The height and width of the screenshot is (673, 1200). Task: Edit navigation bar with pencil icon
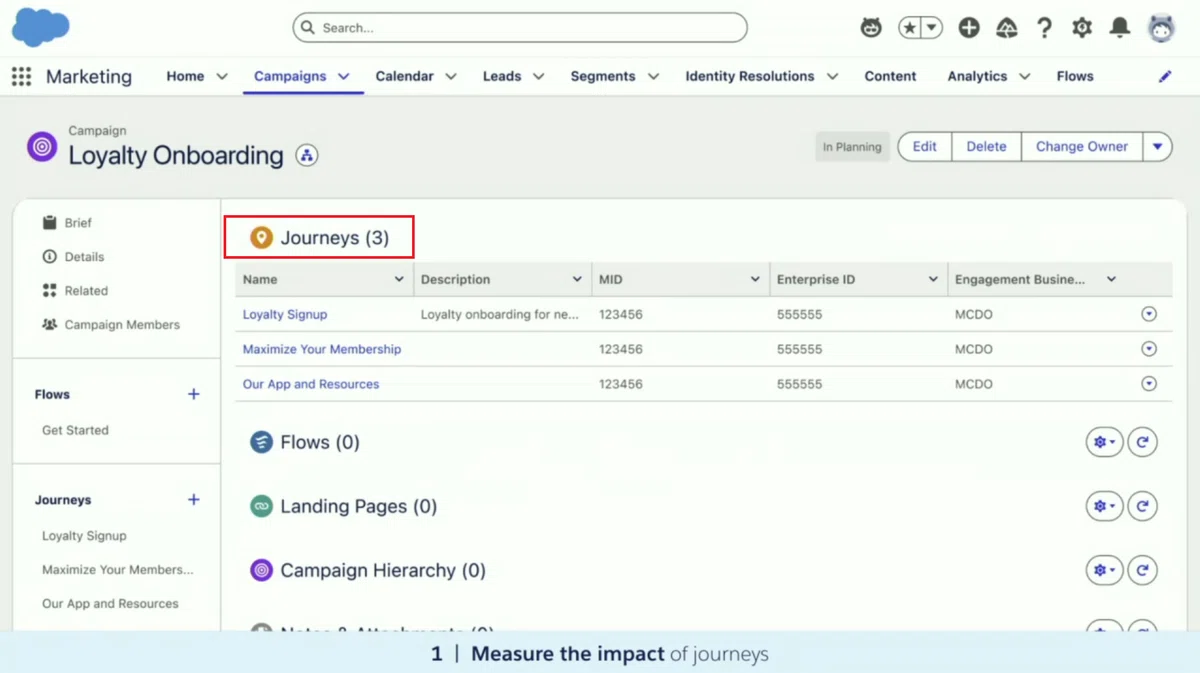click(x=1165, y=76)
